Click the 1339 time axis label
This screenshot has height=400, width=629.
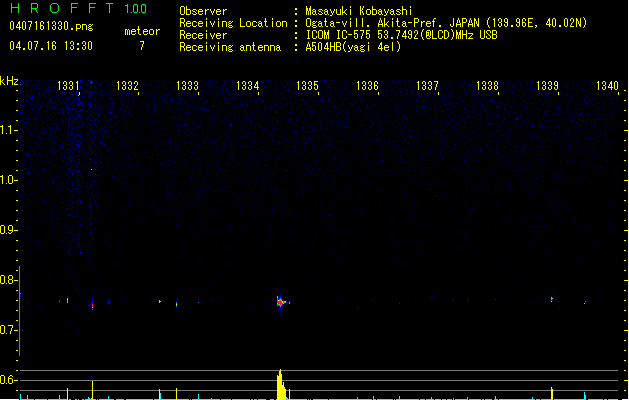tap(547, 86)
